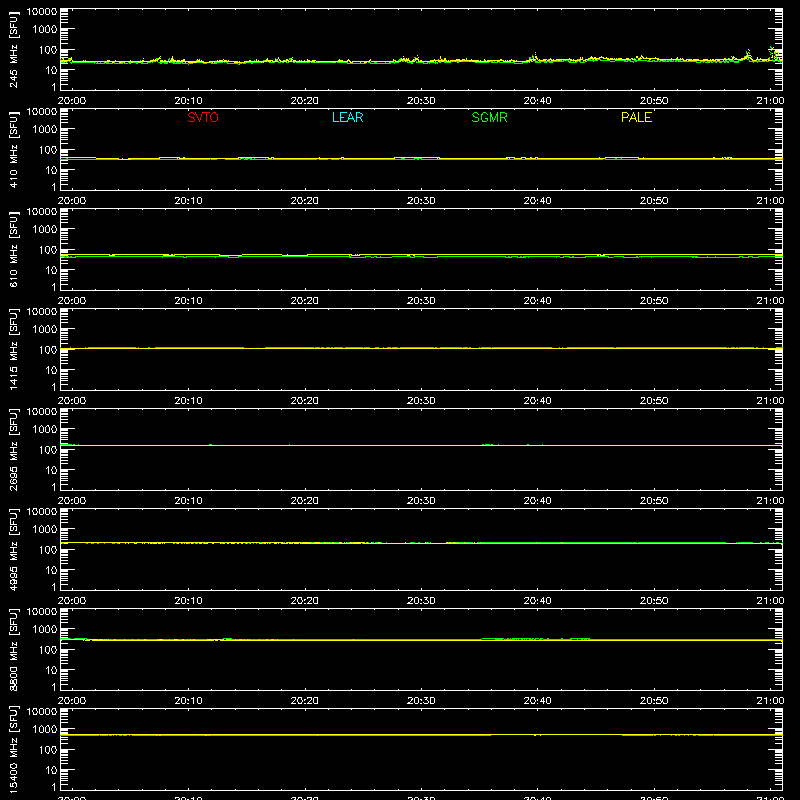The height and width of the screenshot is (800, 800).
Task: Click the 245 MHz panel's 20:40 time label
Action: click(x=537, y=101)
